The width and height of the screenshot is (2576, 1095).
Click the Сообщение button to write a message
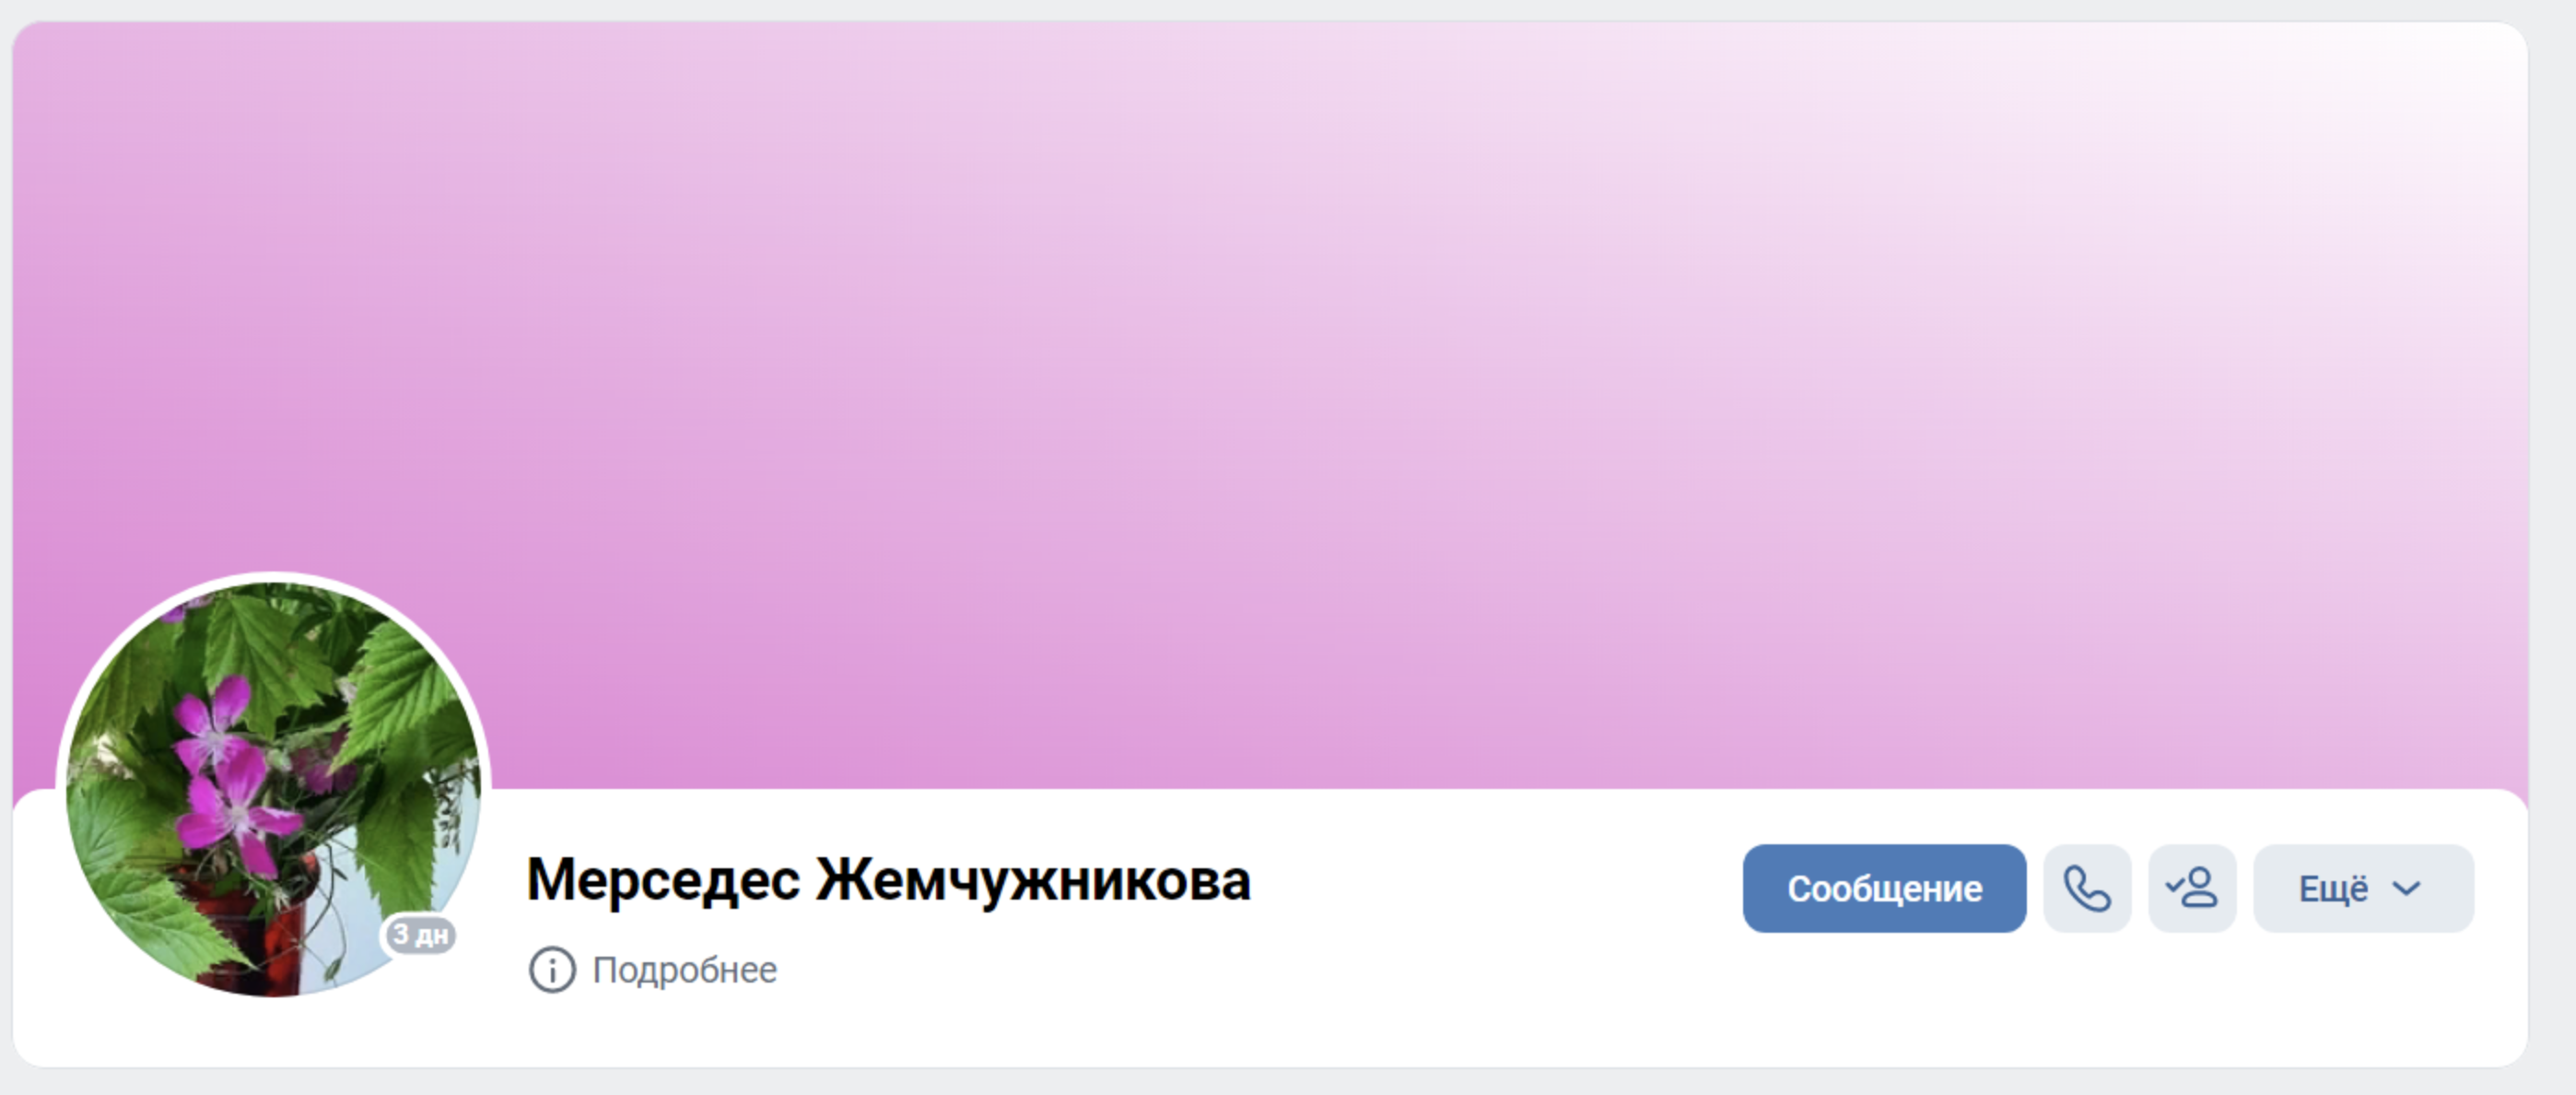(x=1884, y=888)
